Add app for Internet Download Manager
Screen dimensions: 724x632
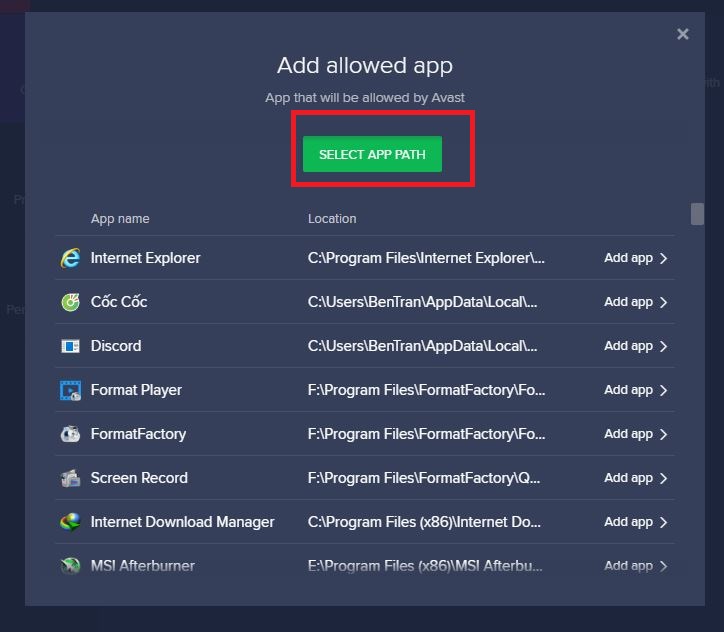[628, 522]
